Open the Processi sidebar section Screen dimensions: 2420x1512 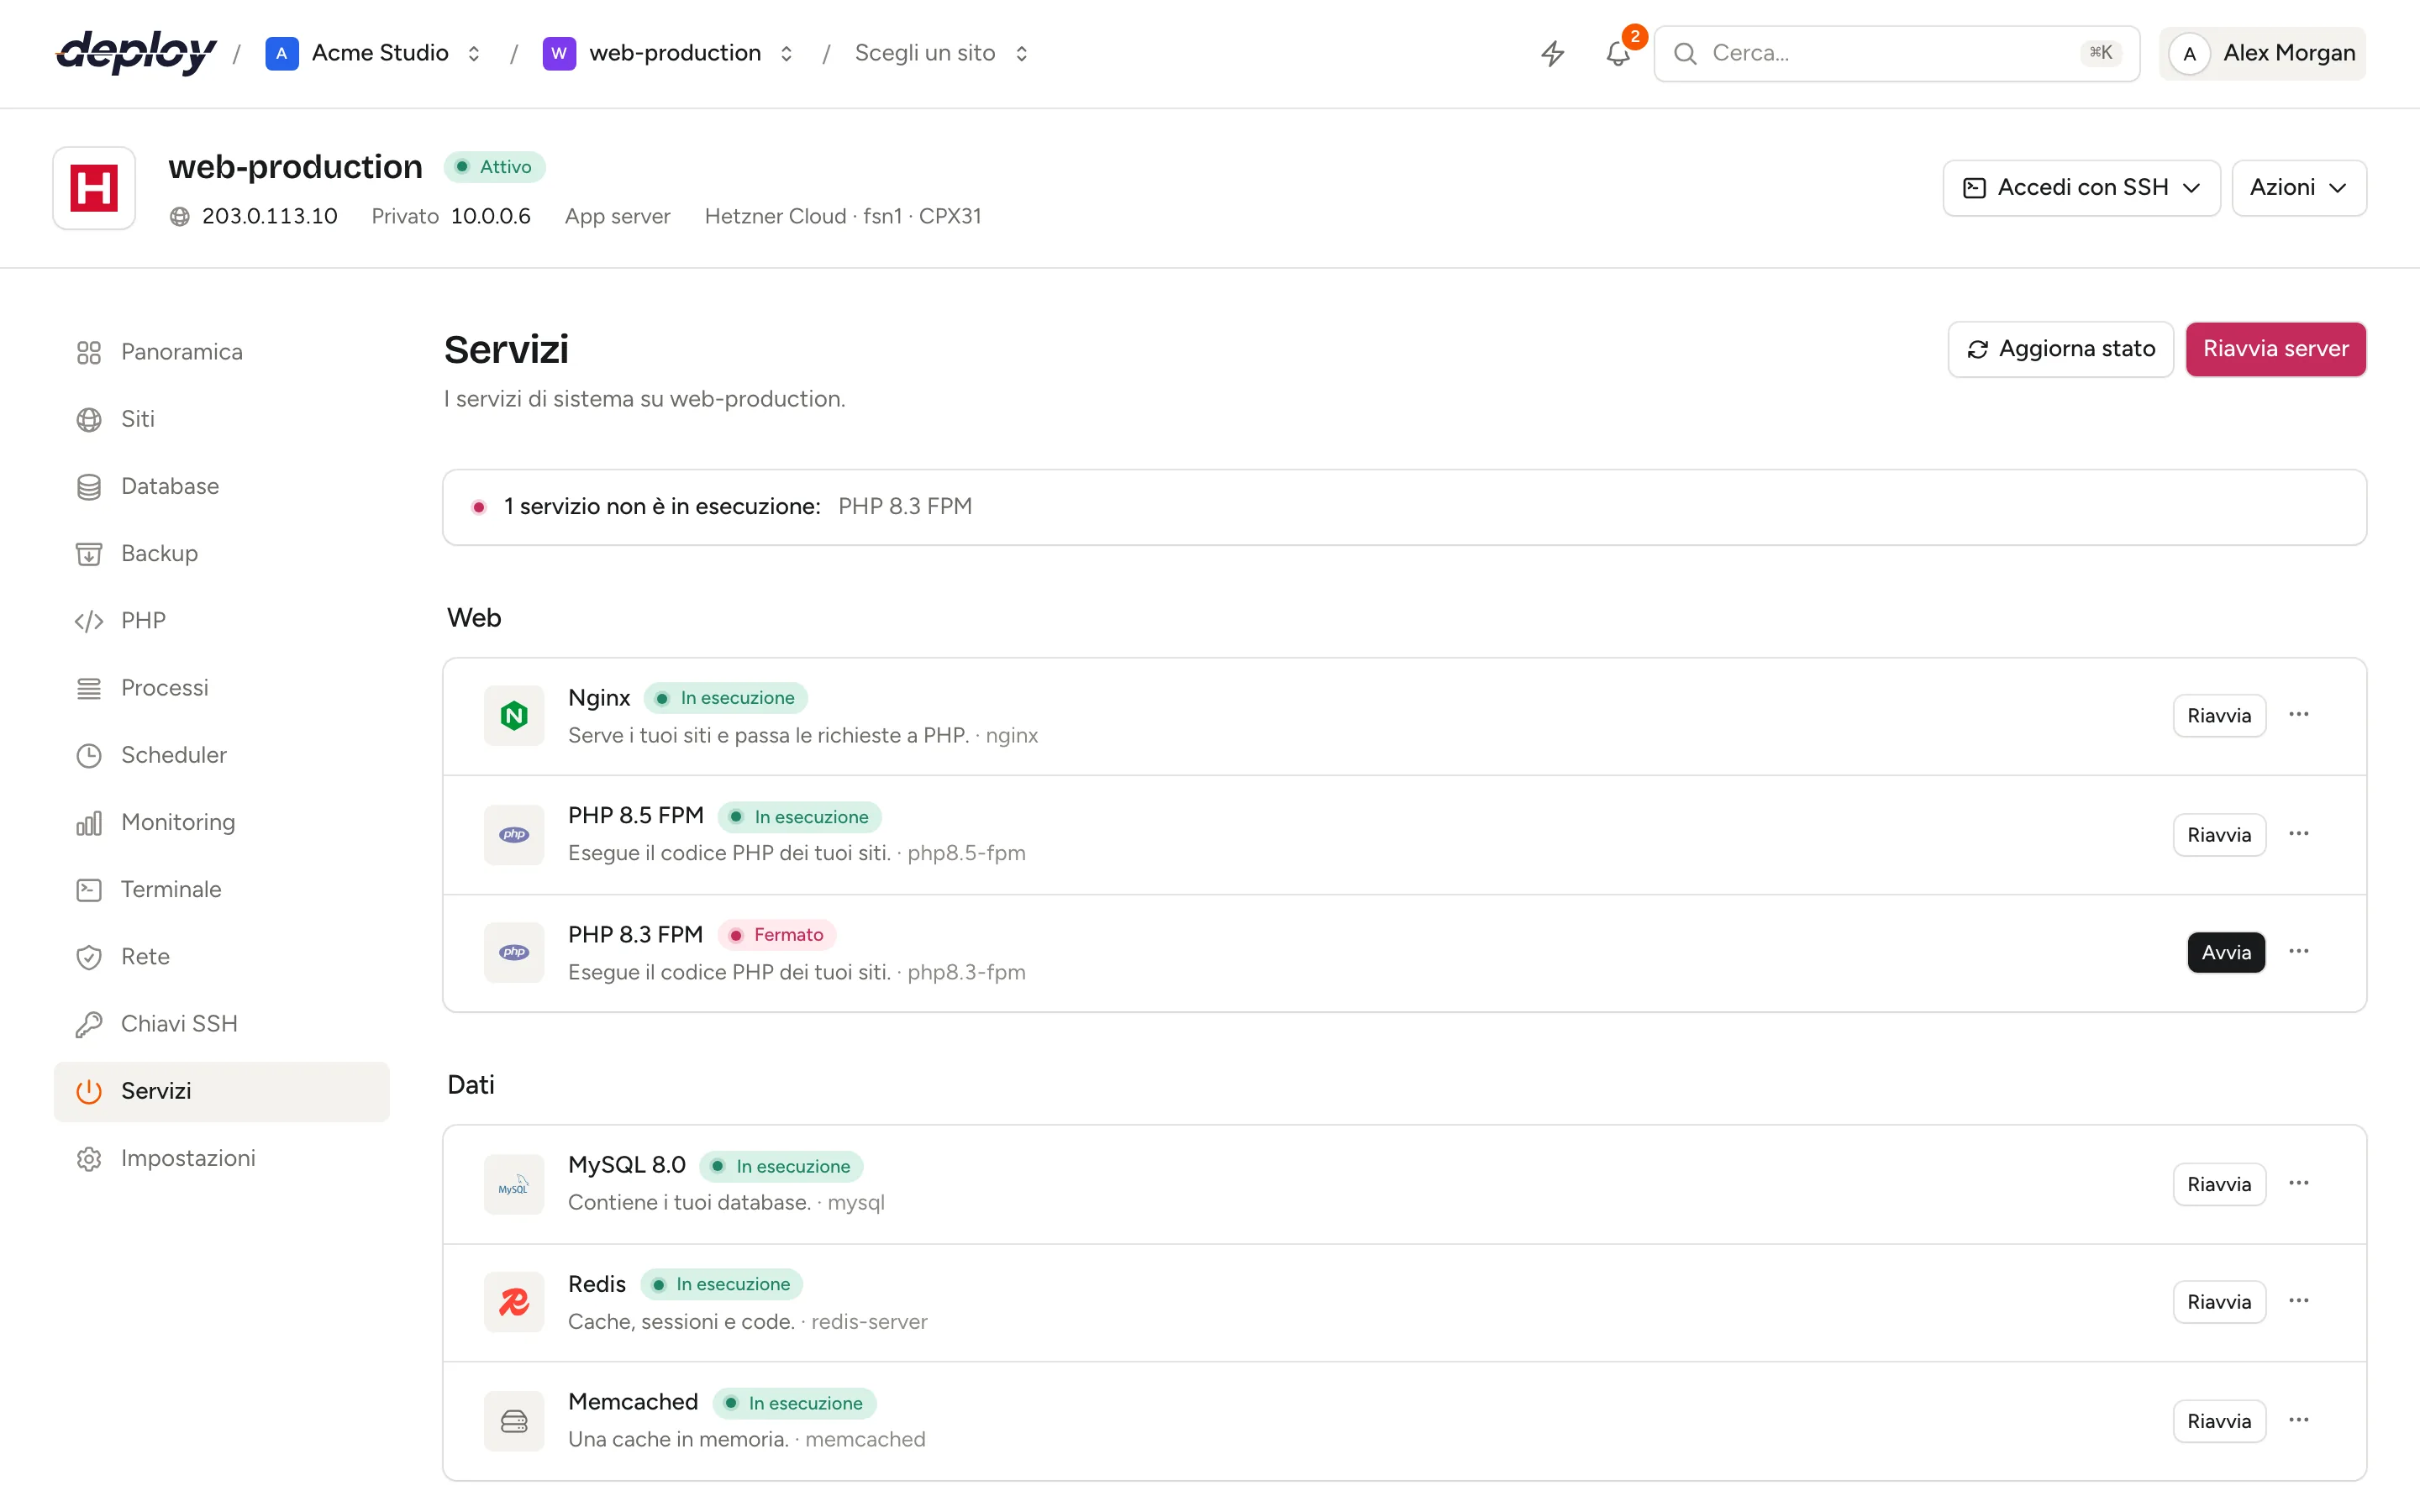pos(222,688)
